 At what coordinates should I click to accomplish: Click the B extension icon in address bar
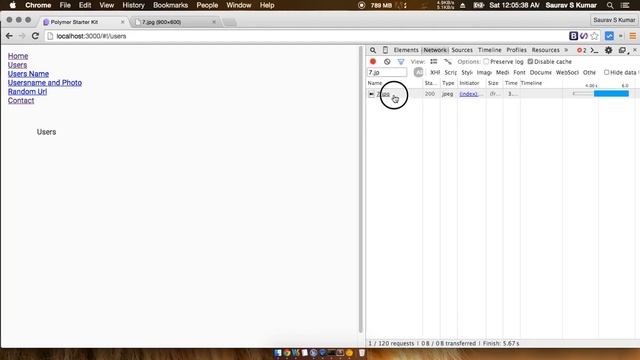[x=573, y=36]
